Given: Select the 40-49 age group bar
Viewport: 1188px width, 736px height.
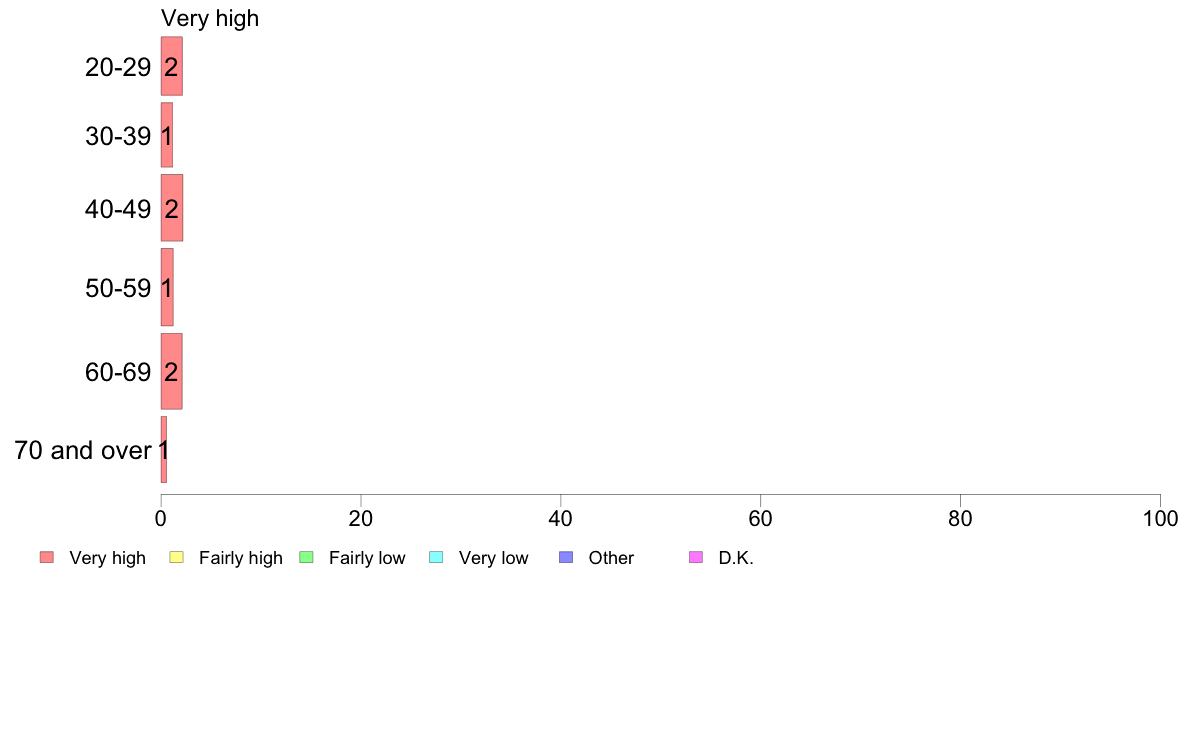Looking at the screenshot, I should 172,208.
